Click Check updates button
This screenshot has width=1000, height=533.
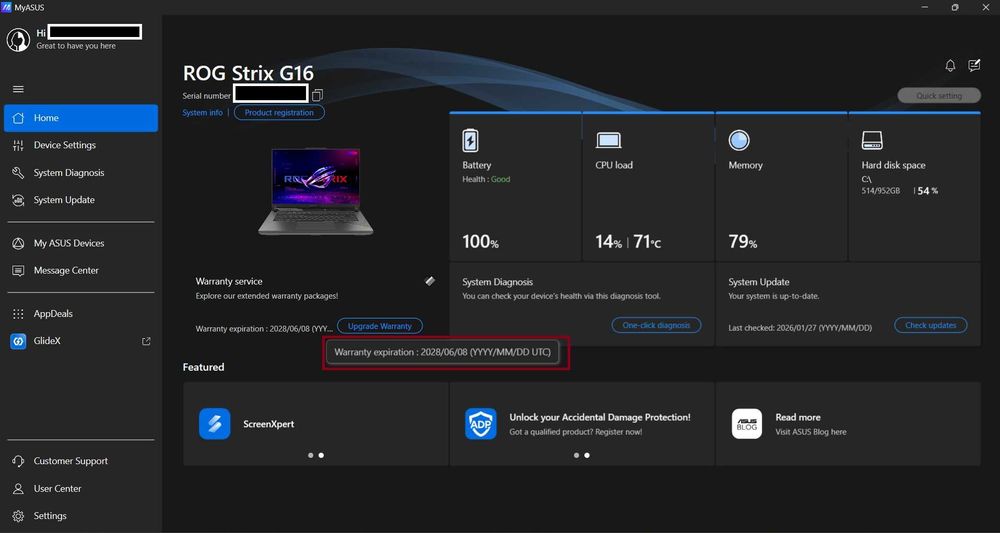tap(930, 325)
